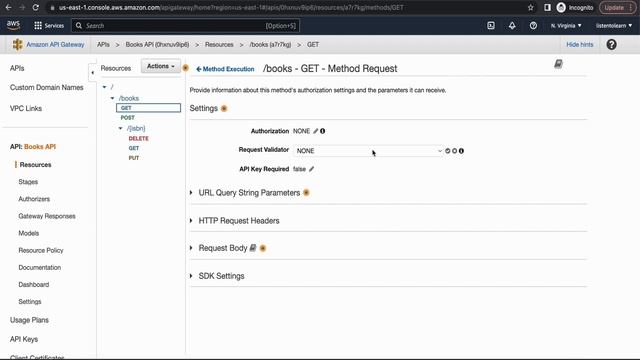Open the N. Virginia region dropdown
This screenshot has width=640, height=360.
tap(566, 26)
